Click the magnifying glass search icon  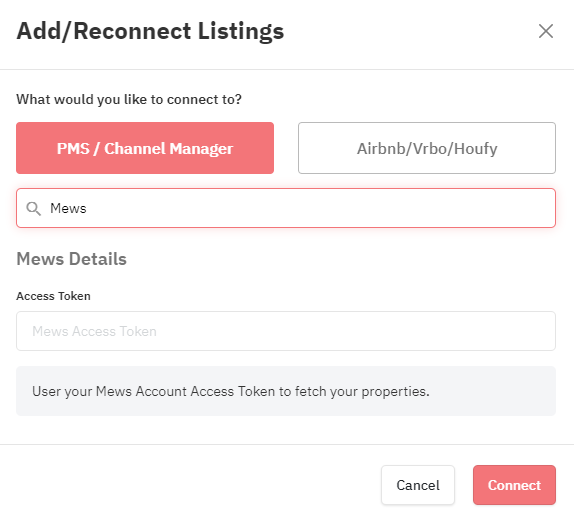[33, 208]
